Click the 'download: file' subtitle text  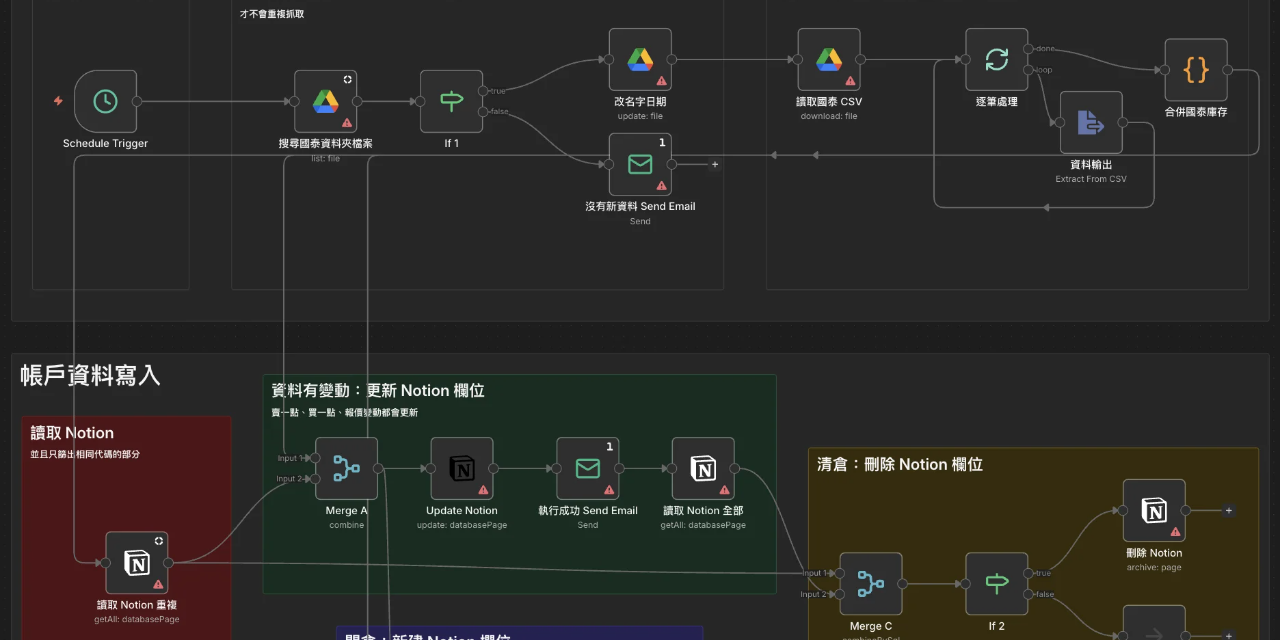click(x=829, y=116)
